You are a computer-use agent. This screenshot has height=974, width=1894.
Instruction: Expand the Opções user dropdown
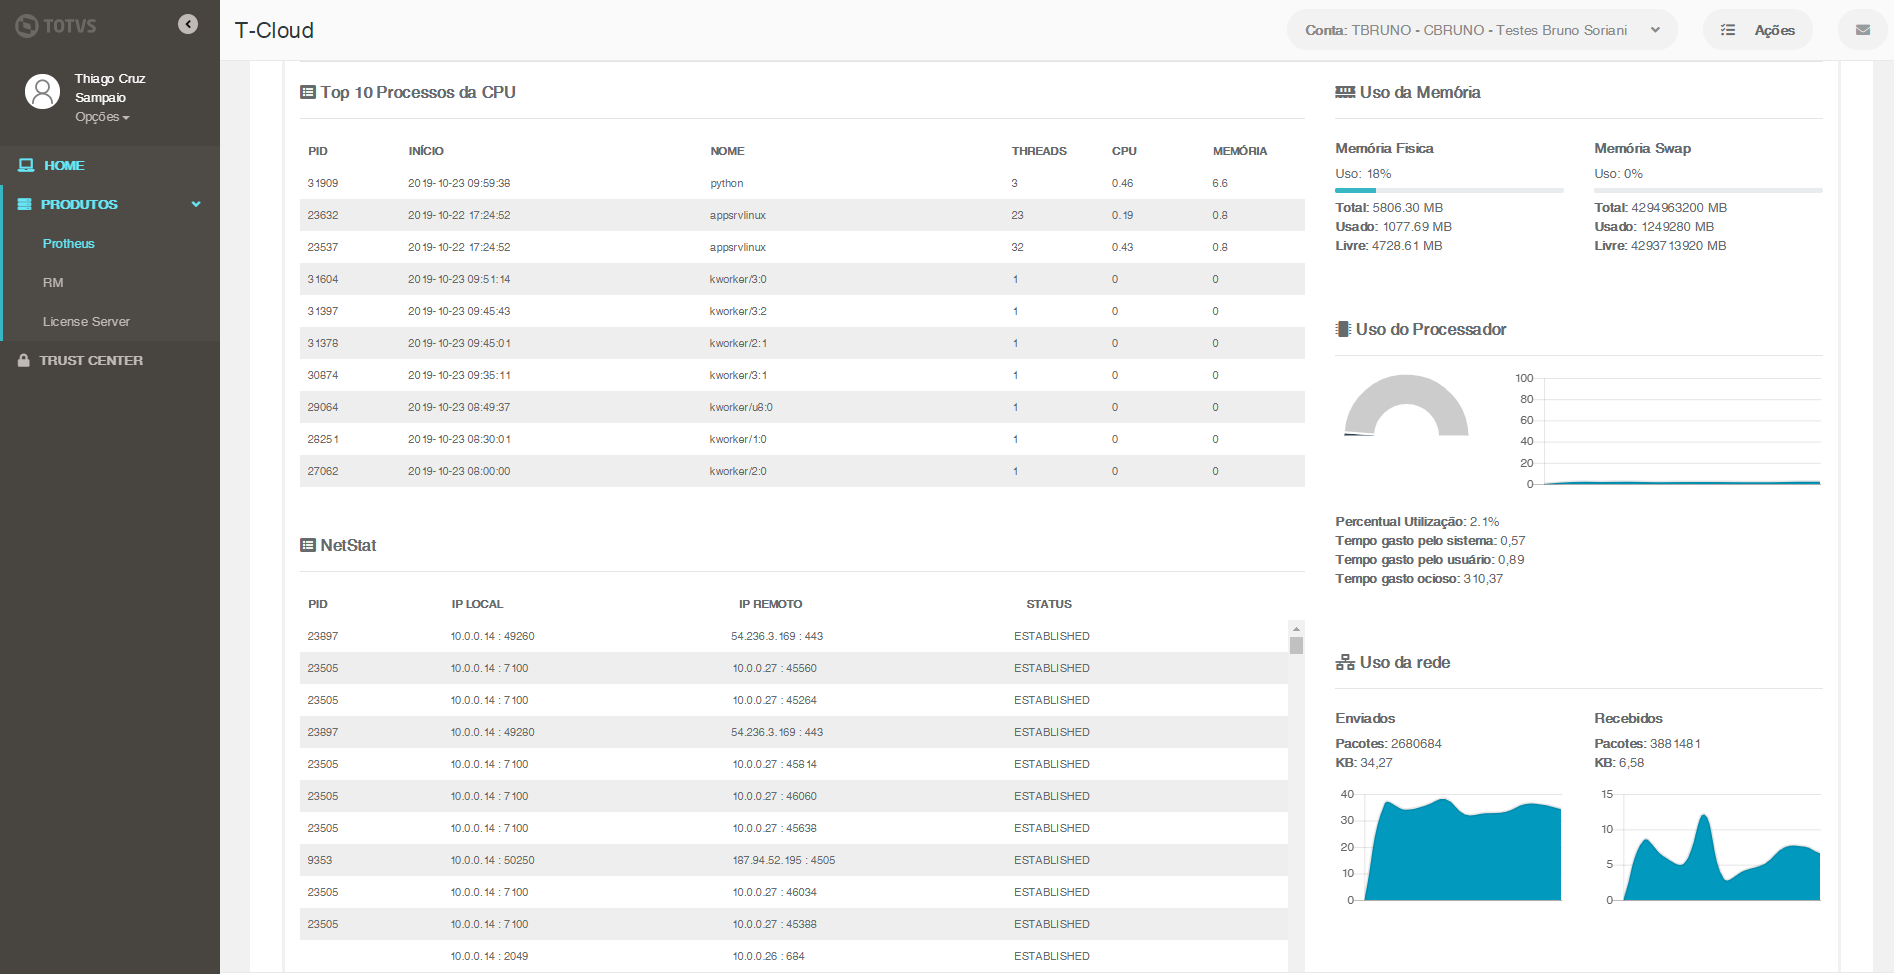point(102,117)
